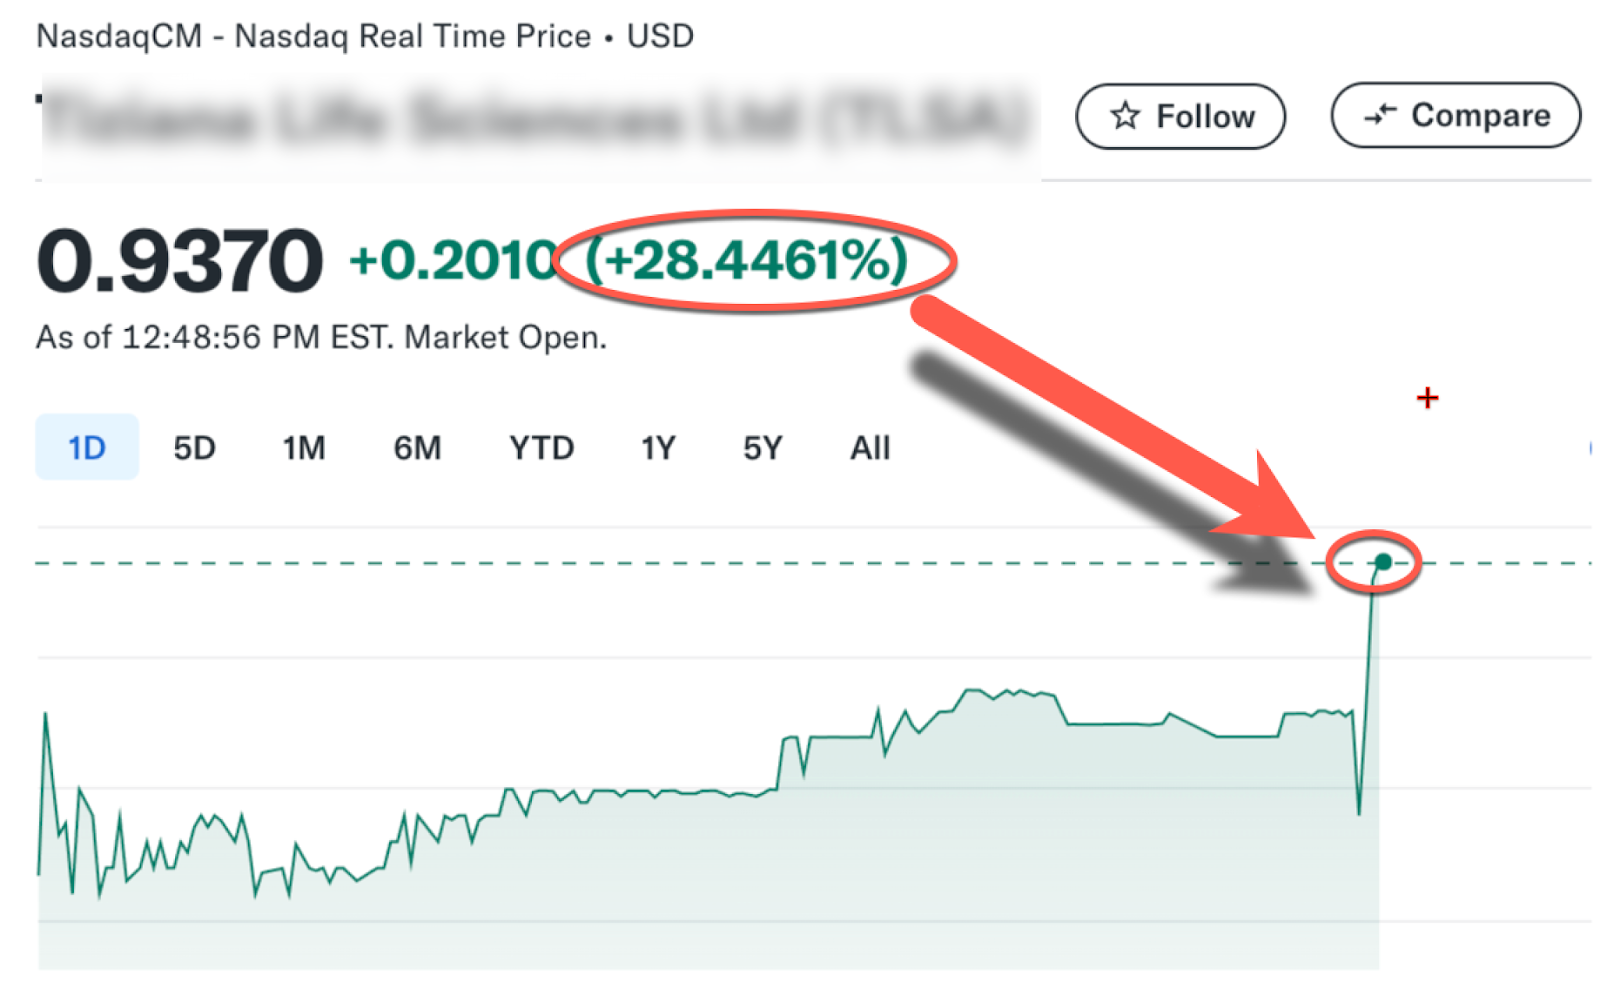1600x987 pixels.
Task: Click the compare arrows icon
Action: [1380, 115]
